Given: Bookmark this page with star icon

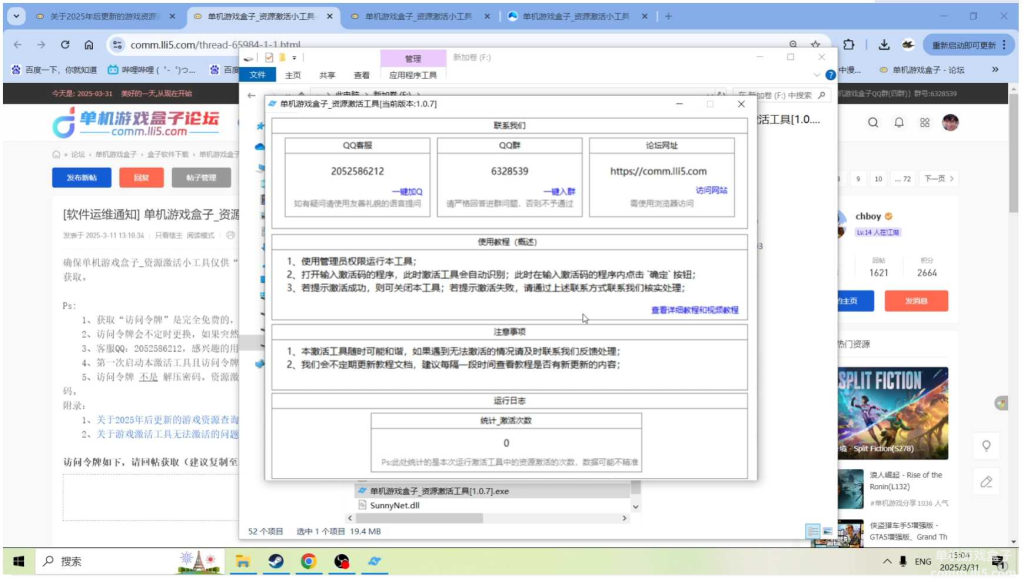Looking at the screenshot, I should coord(816,44).
